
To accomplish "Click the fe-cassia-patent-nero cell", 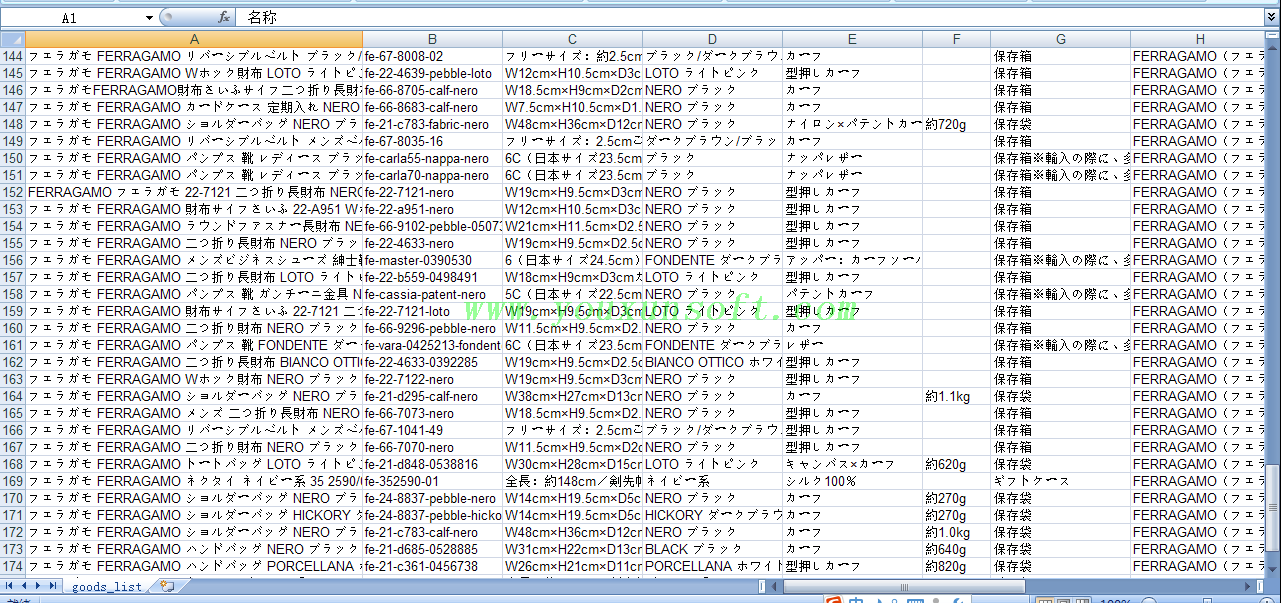I will [432, 294].
